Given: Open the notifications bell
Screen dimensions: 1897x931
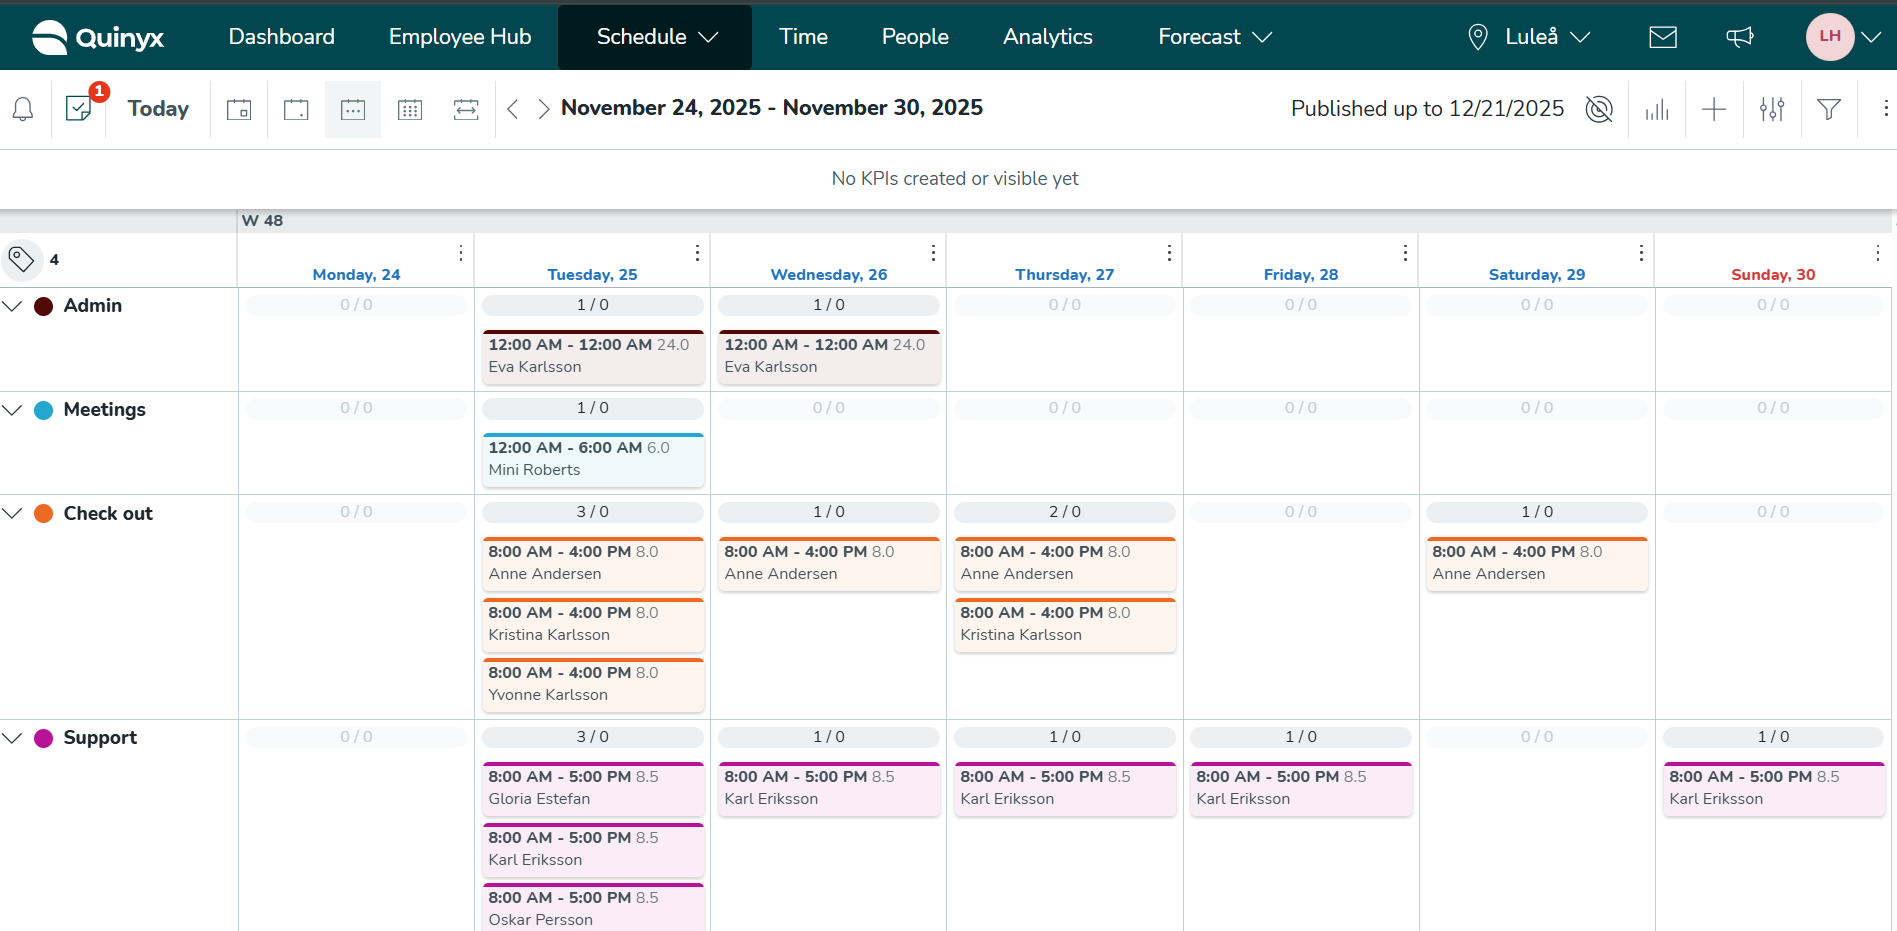Looking at the screenshot, I should (x=23, y=109).
